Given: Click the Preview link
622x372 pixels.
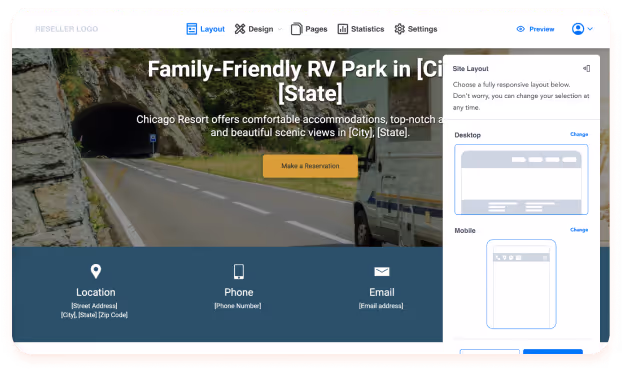Looking at the screenshot, I should (536, 29).
